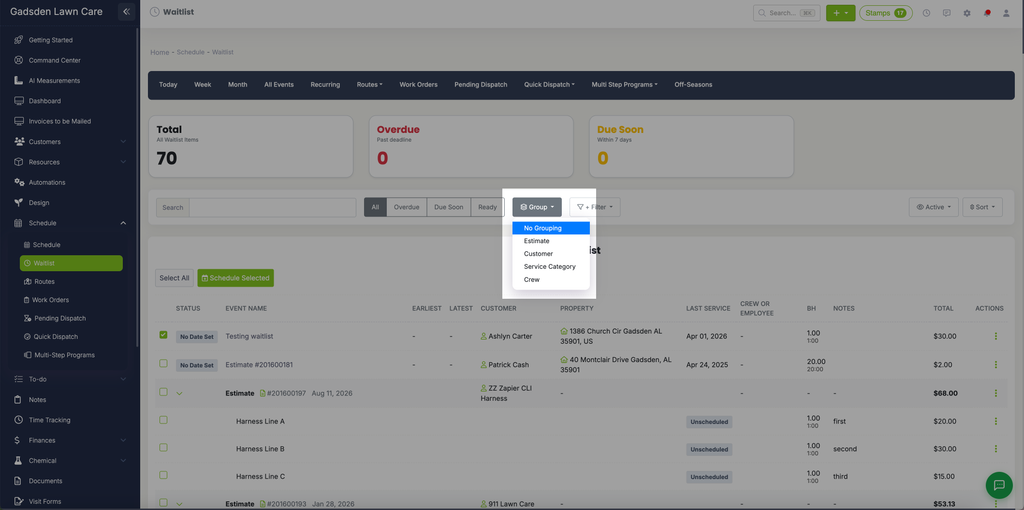The width and height of the screenshot is (1024, 510).
Task: Click the user profile icon
Action: coord(1006,13)
